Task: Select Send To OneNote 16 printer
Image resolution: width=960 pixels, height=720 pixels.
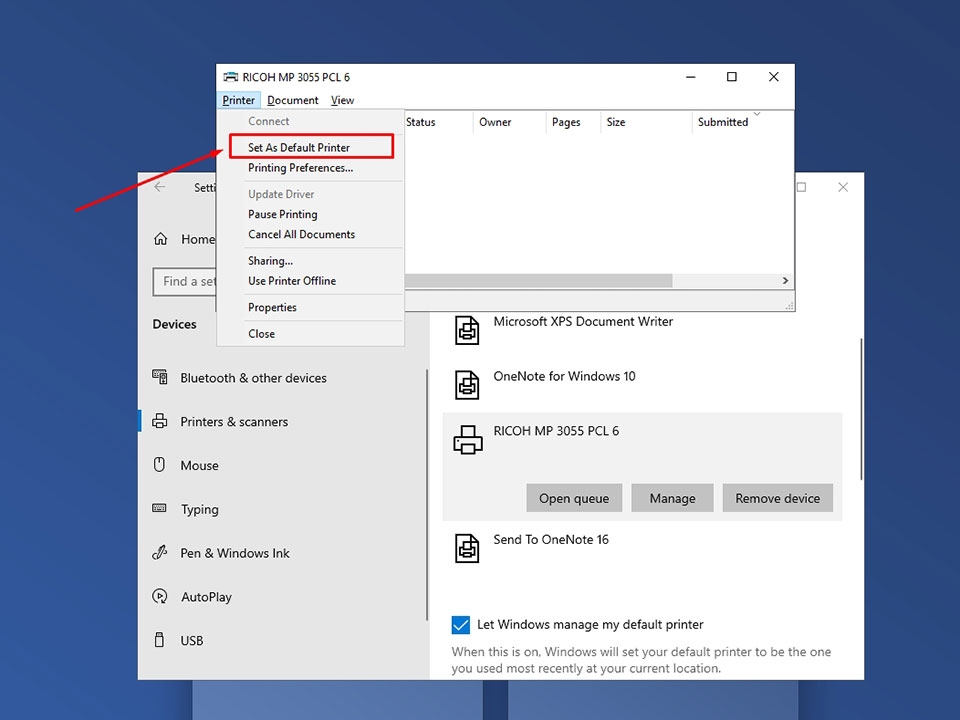Action: click(x=551, y=539)
